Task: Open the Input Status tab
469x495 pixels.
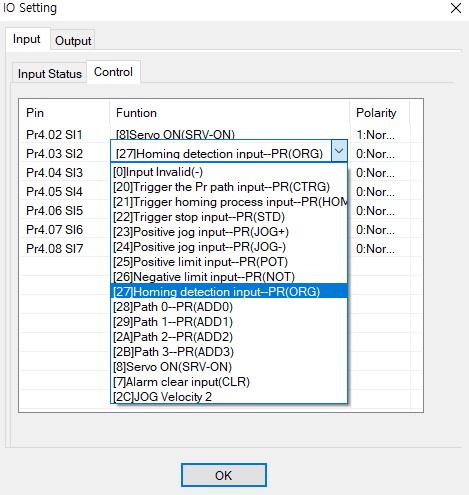Action: point(50,73)
